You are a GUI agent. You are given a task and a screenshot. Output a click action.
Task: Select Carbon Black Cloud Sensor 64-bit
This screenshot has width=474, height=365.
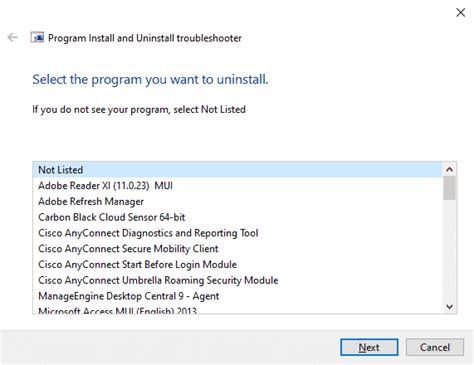click(x=237, y=217)
